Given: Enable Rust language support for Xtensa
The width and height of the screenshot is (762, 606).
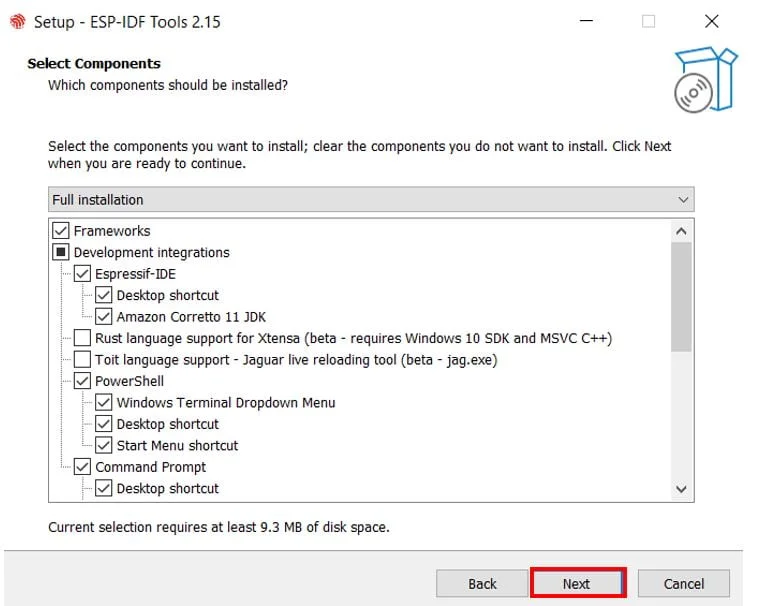Looking at the screenshot, I should pyautogui.click(x=82, y=338).
